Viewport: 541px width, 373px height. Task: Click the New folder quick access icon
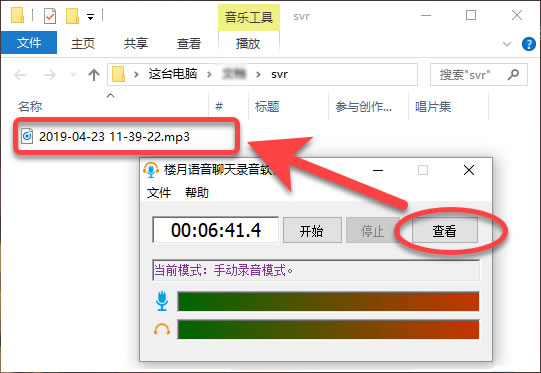tap(72, 16)
